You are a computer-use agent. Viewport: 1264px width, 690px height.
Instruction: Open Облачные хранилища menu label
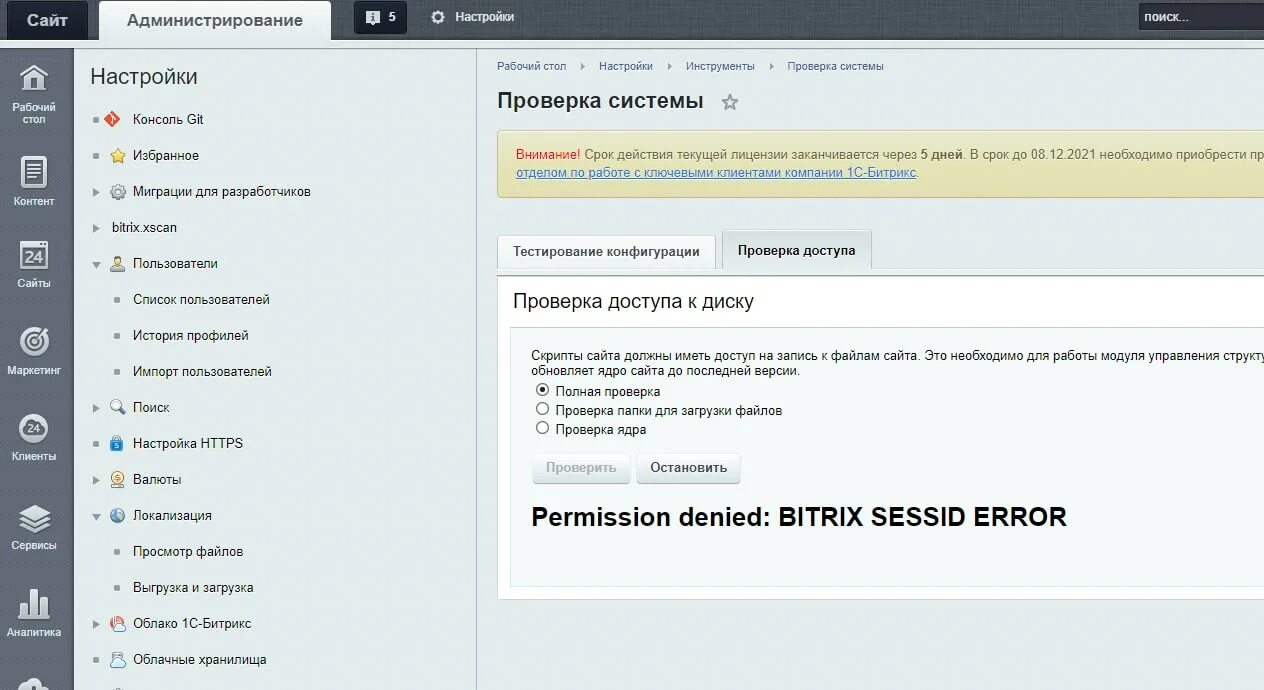point(200,659)
